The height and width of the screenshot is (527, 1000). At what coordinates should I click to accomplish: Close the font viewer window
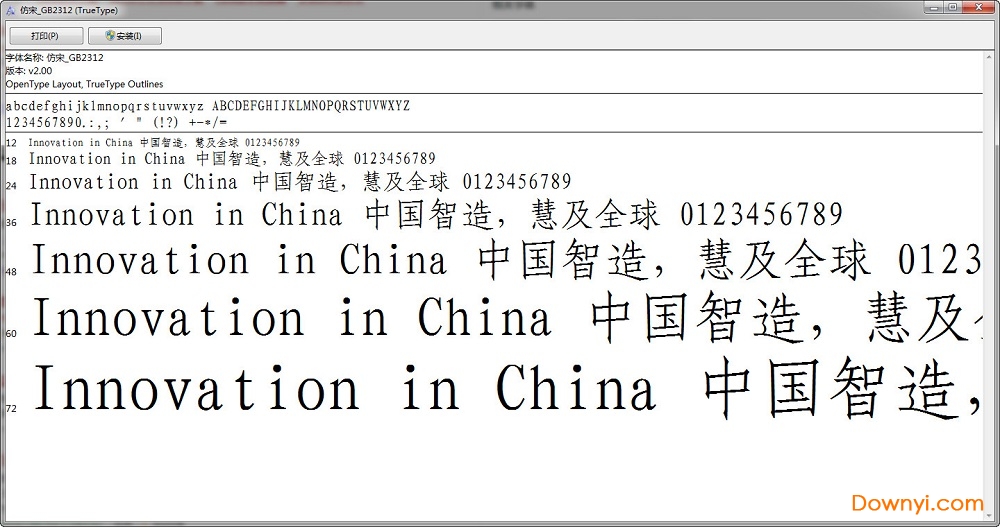(x=979, y=7)
